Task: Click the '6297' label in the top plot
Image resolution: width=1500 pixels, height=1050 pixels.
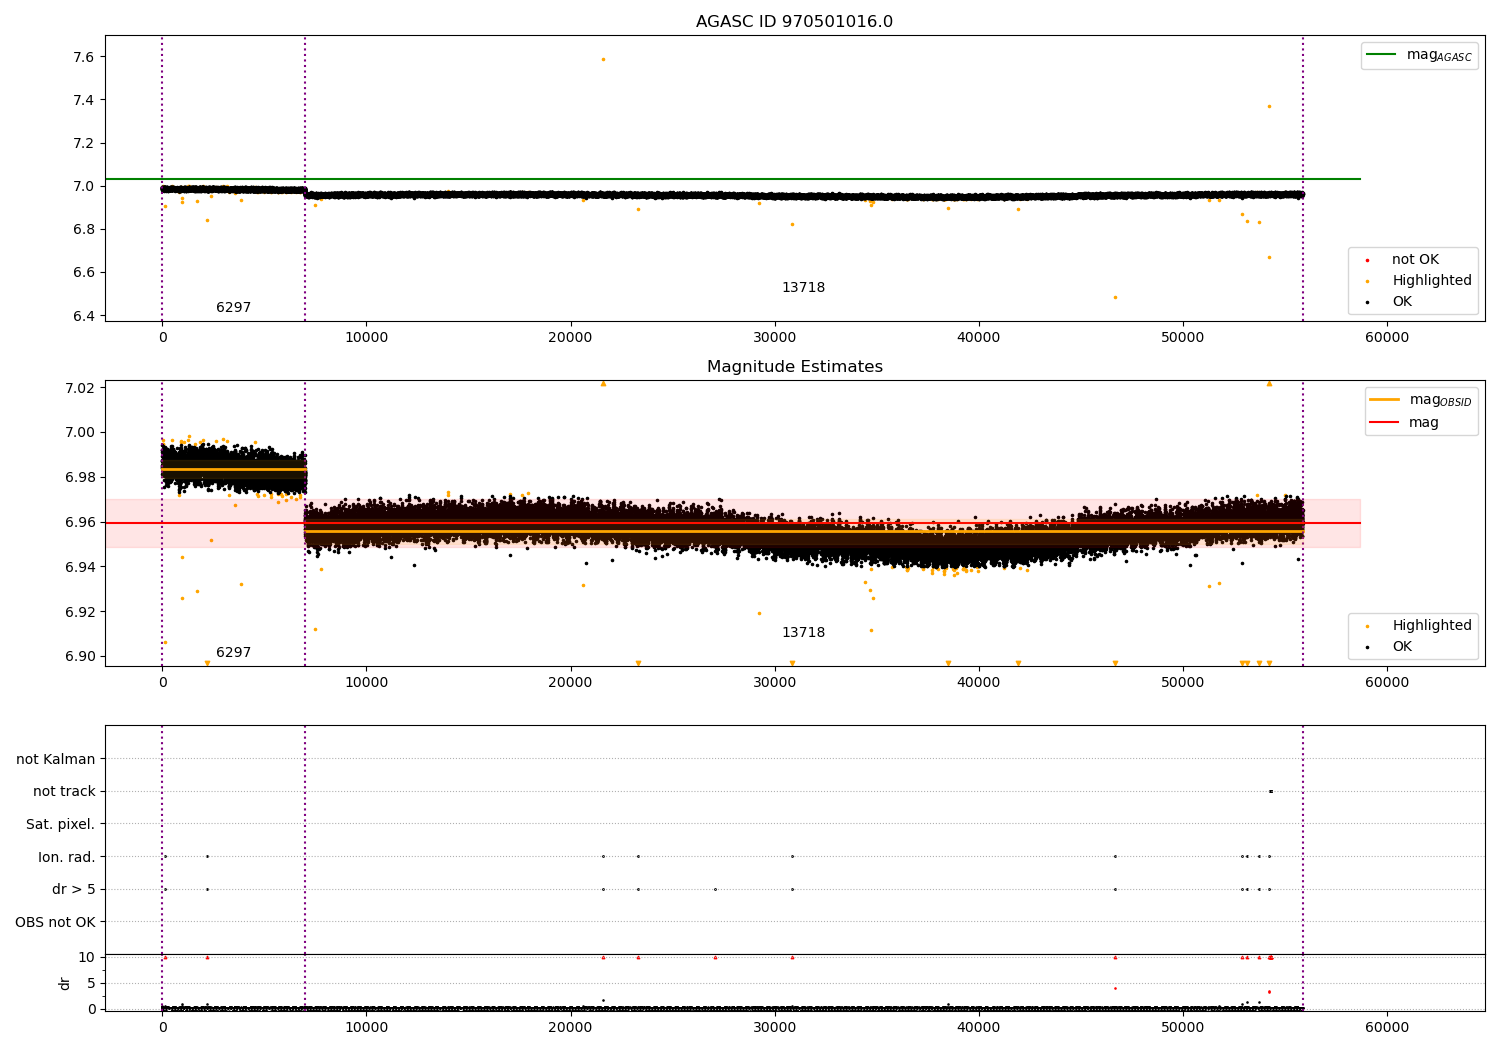Action: 234,308
